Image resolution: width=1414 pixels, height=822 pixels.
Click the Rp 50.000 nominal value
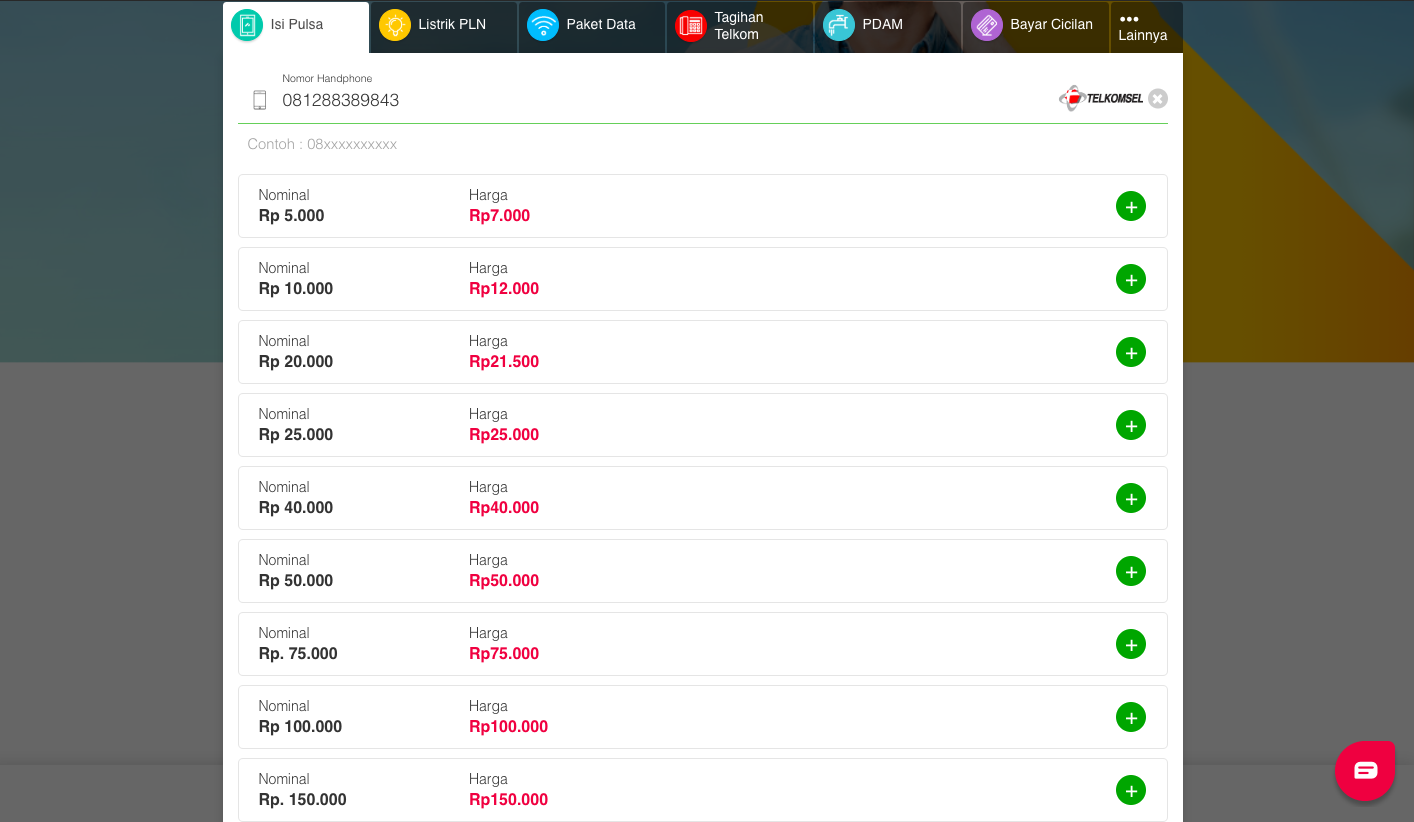point(296,581)
